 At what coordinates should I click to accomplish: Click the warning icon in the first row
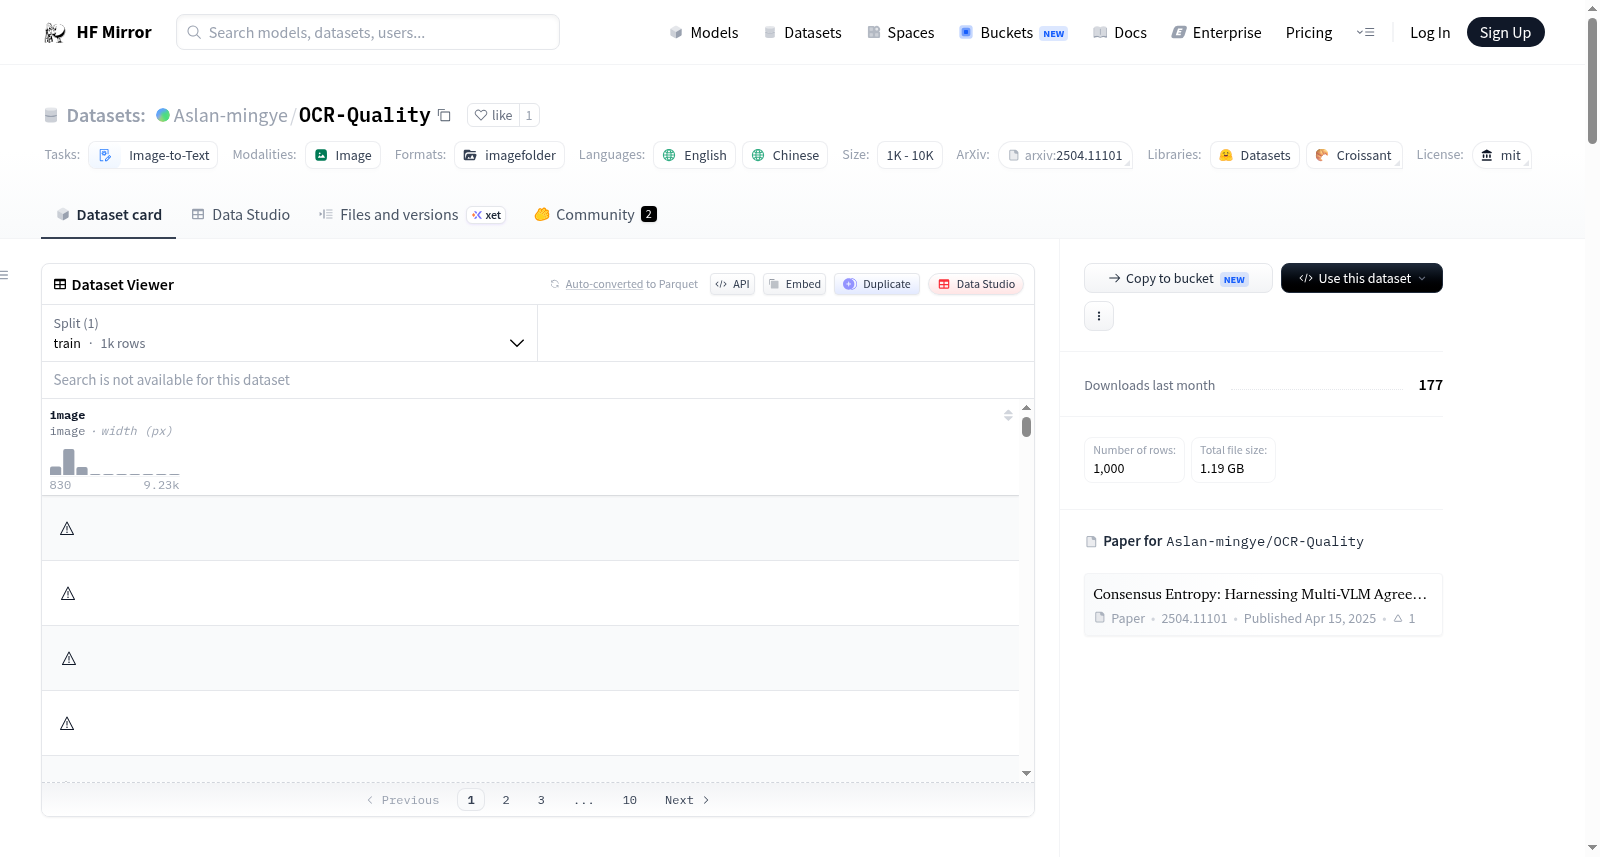tap(67, 528)
